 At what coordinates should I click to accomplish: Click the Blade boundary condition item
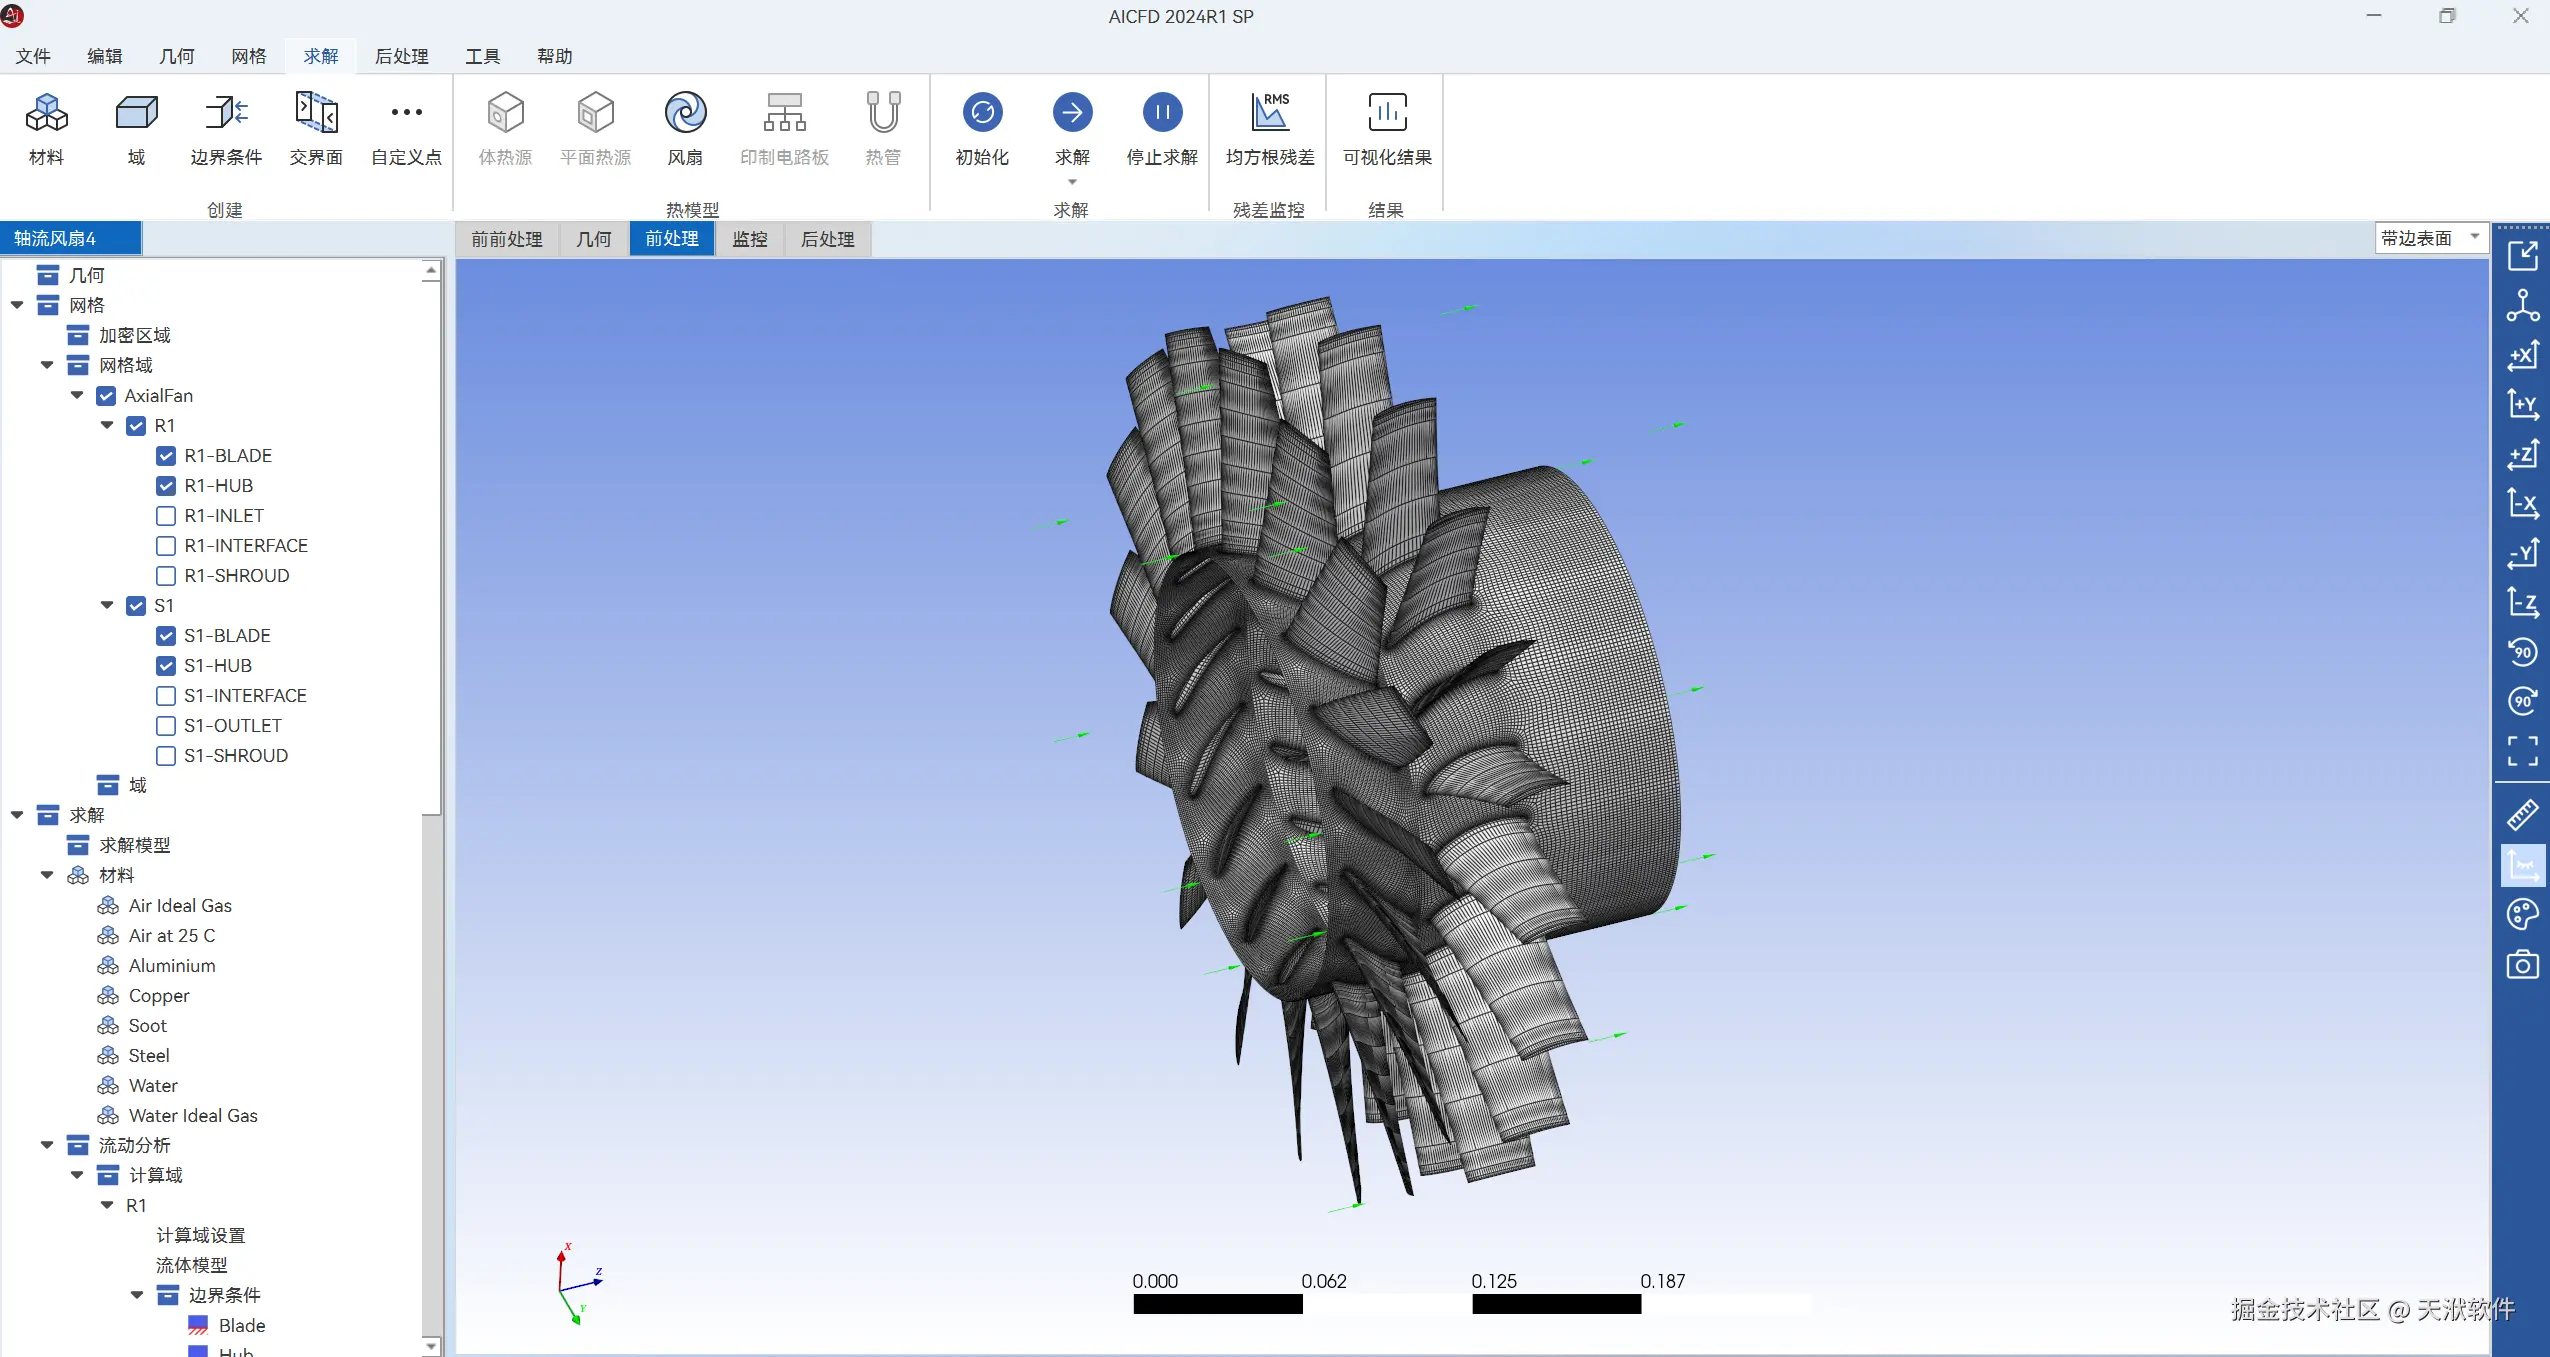coord(241,1326)
